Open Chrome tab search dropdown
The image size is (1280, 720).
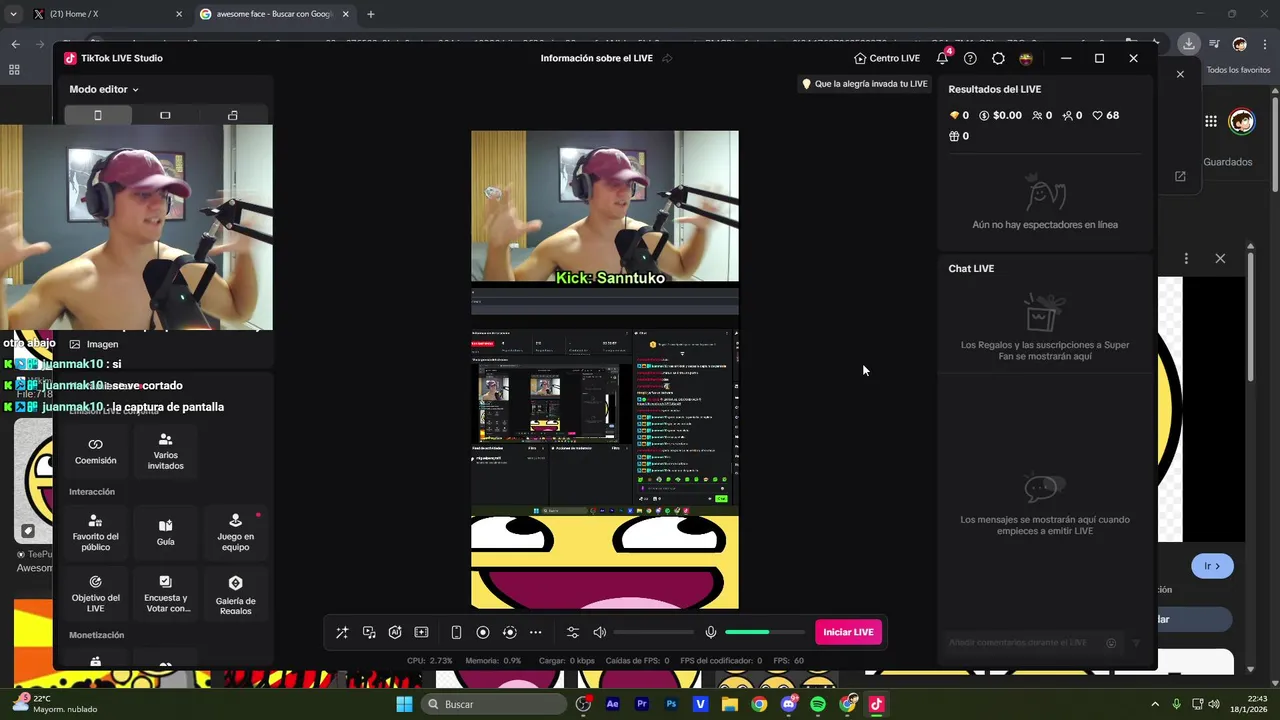(x=12, y=14)
